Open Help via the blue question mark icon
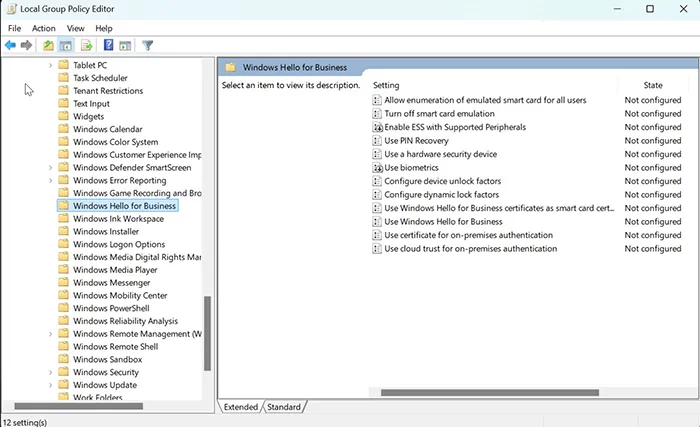This screenshot has width=700, height=427. click(108, 45)
